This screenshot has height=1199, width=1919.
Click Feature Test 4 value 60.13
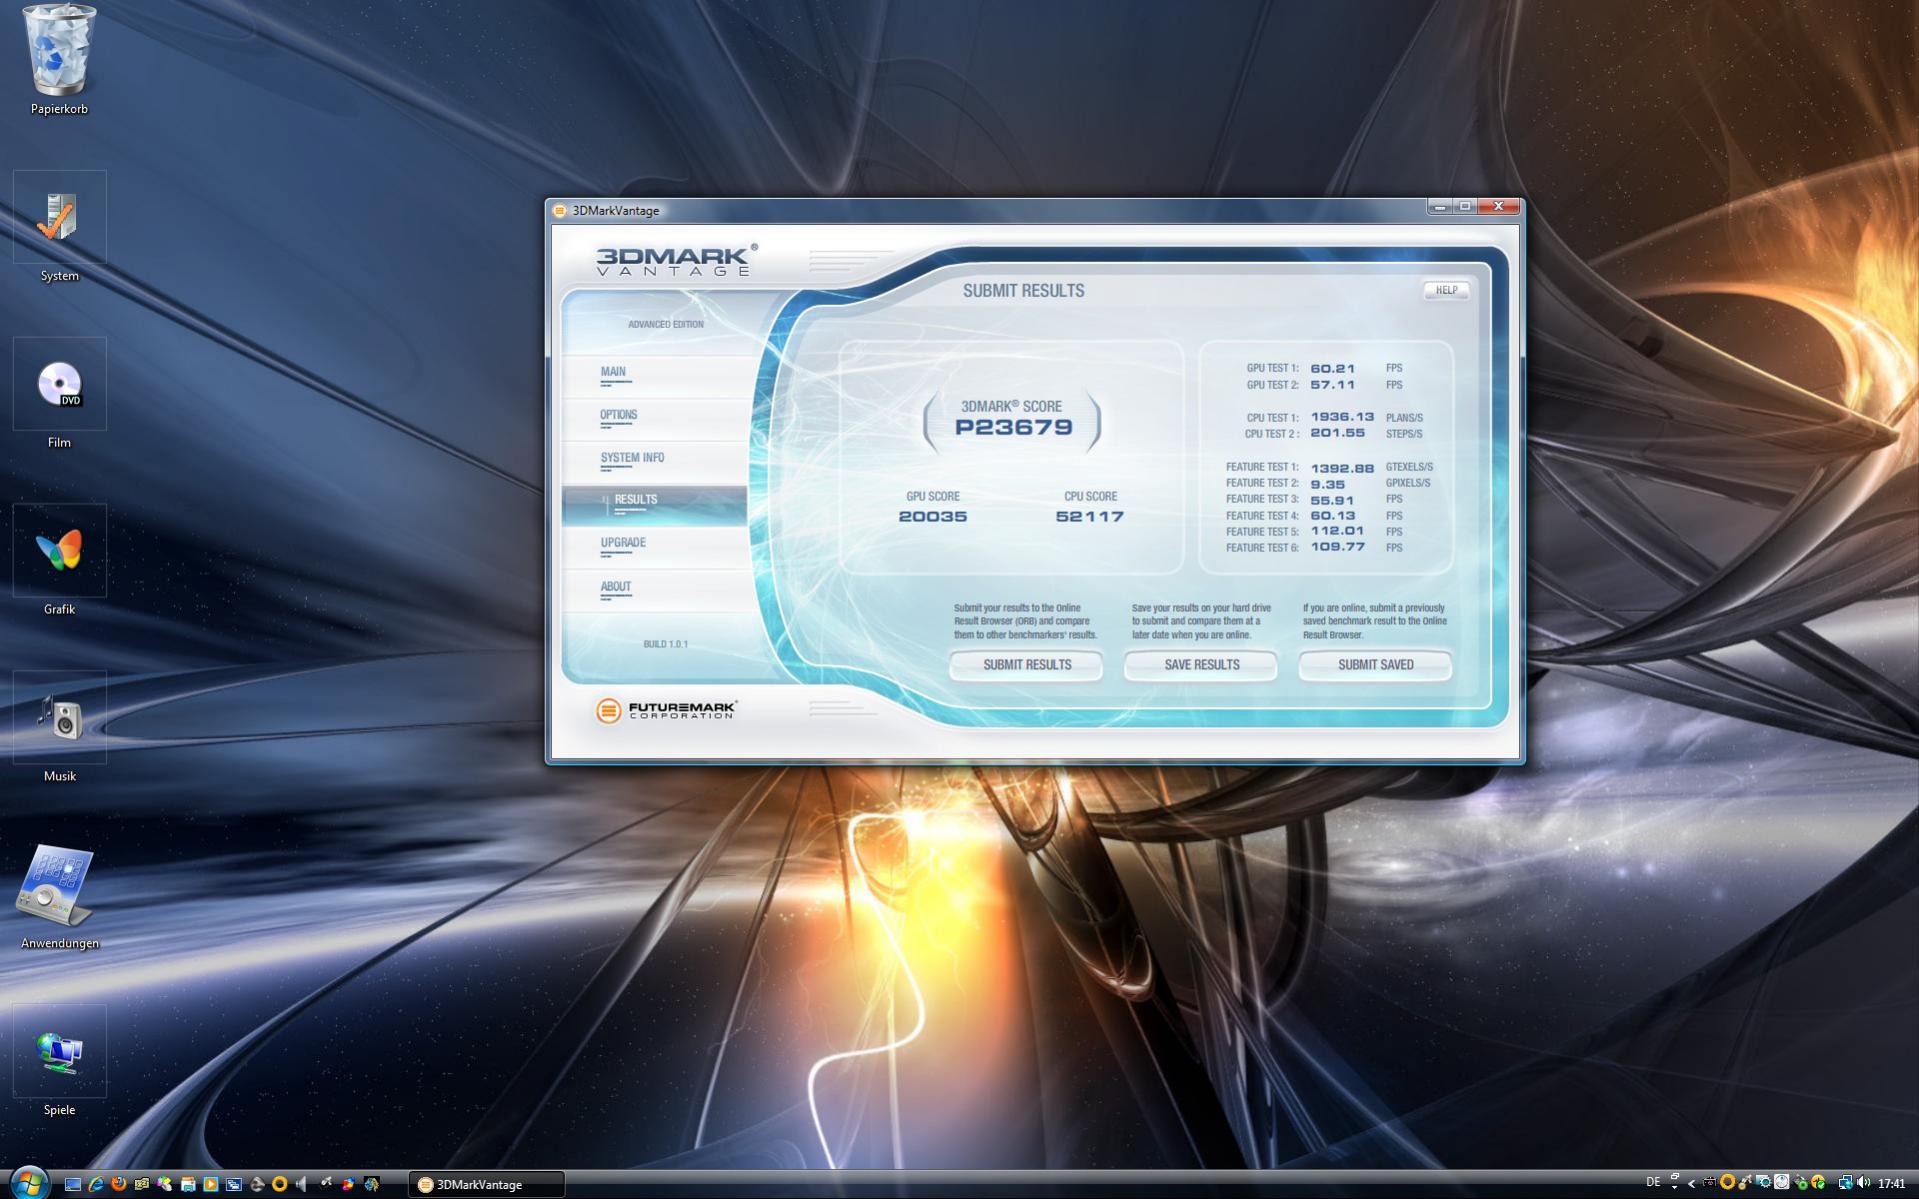click(1332, 516)
